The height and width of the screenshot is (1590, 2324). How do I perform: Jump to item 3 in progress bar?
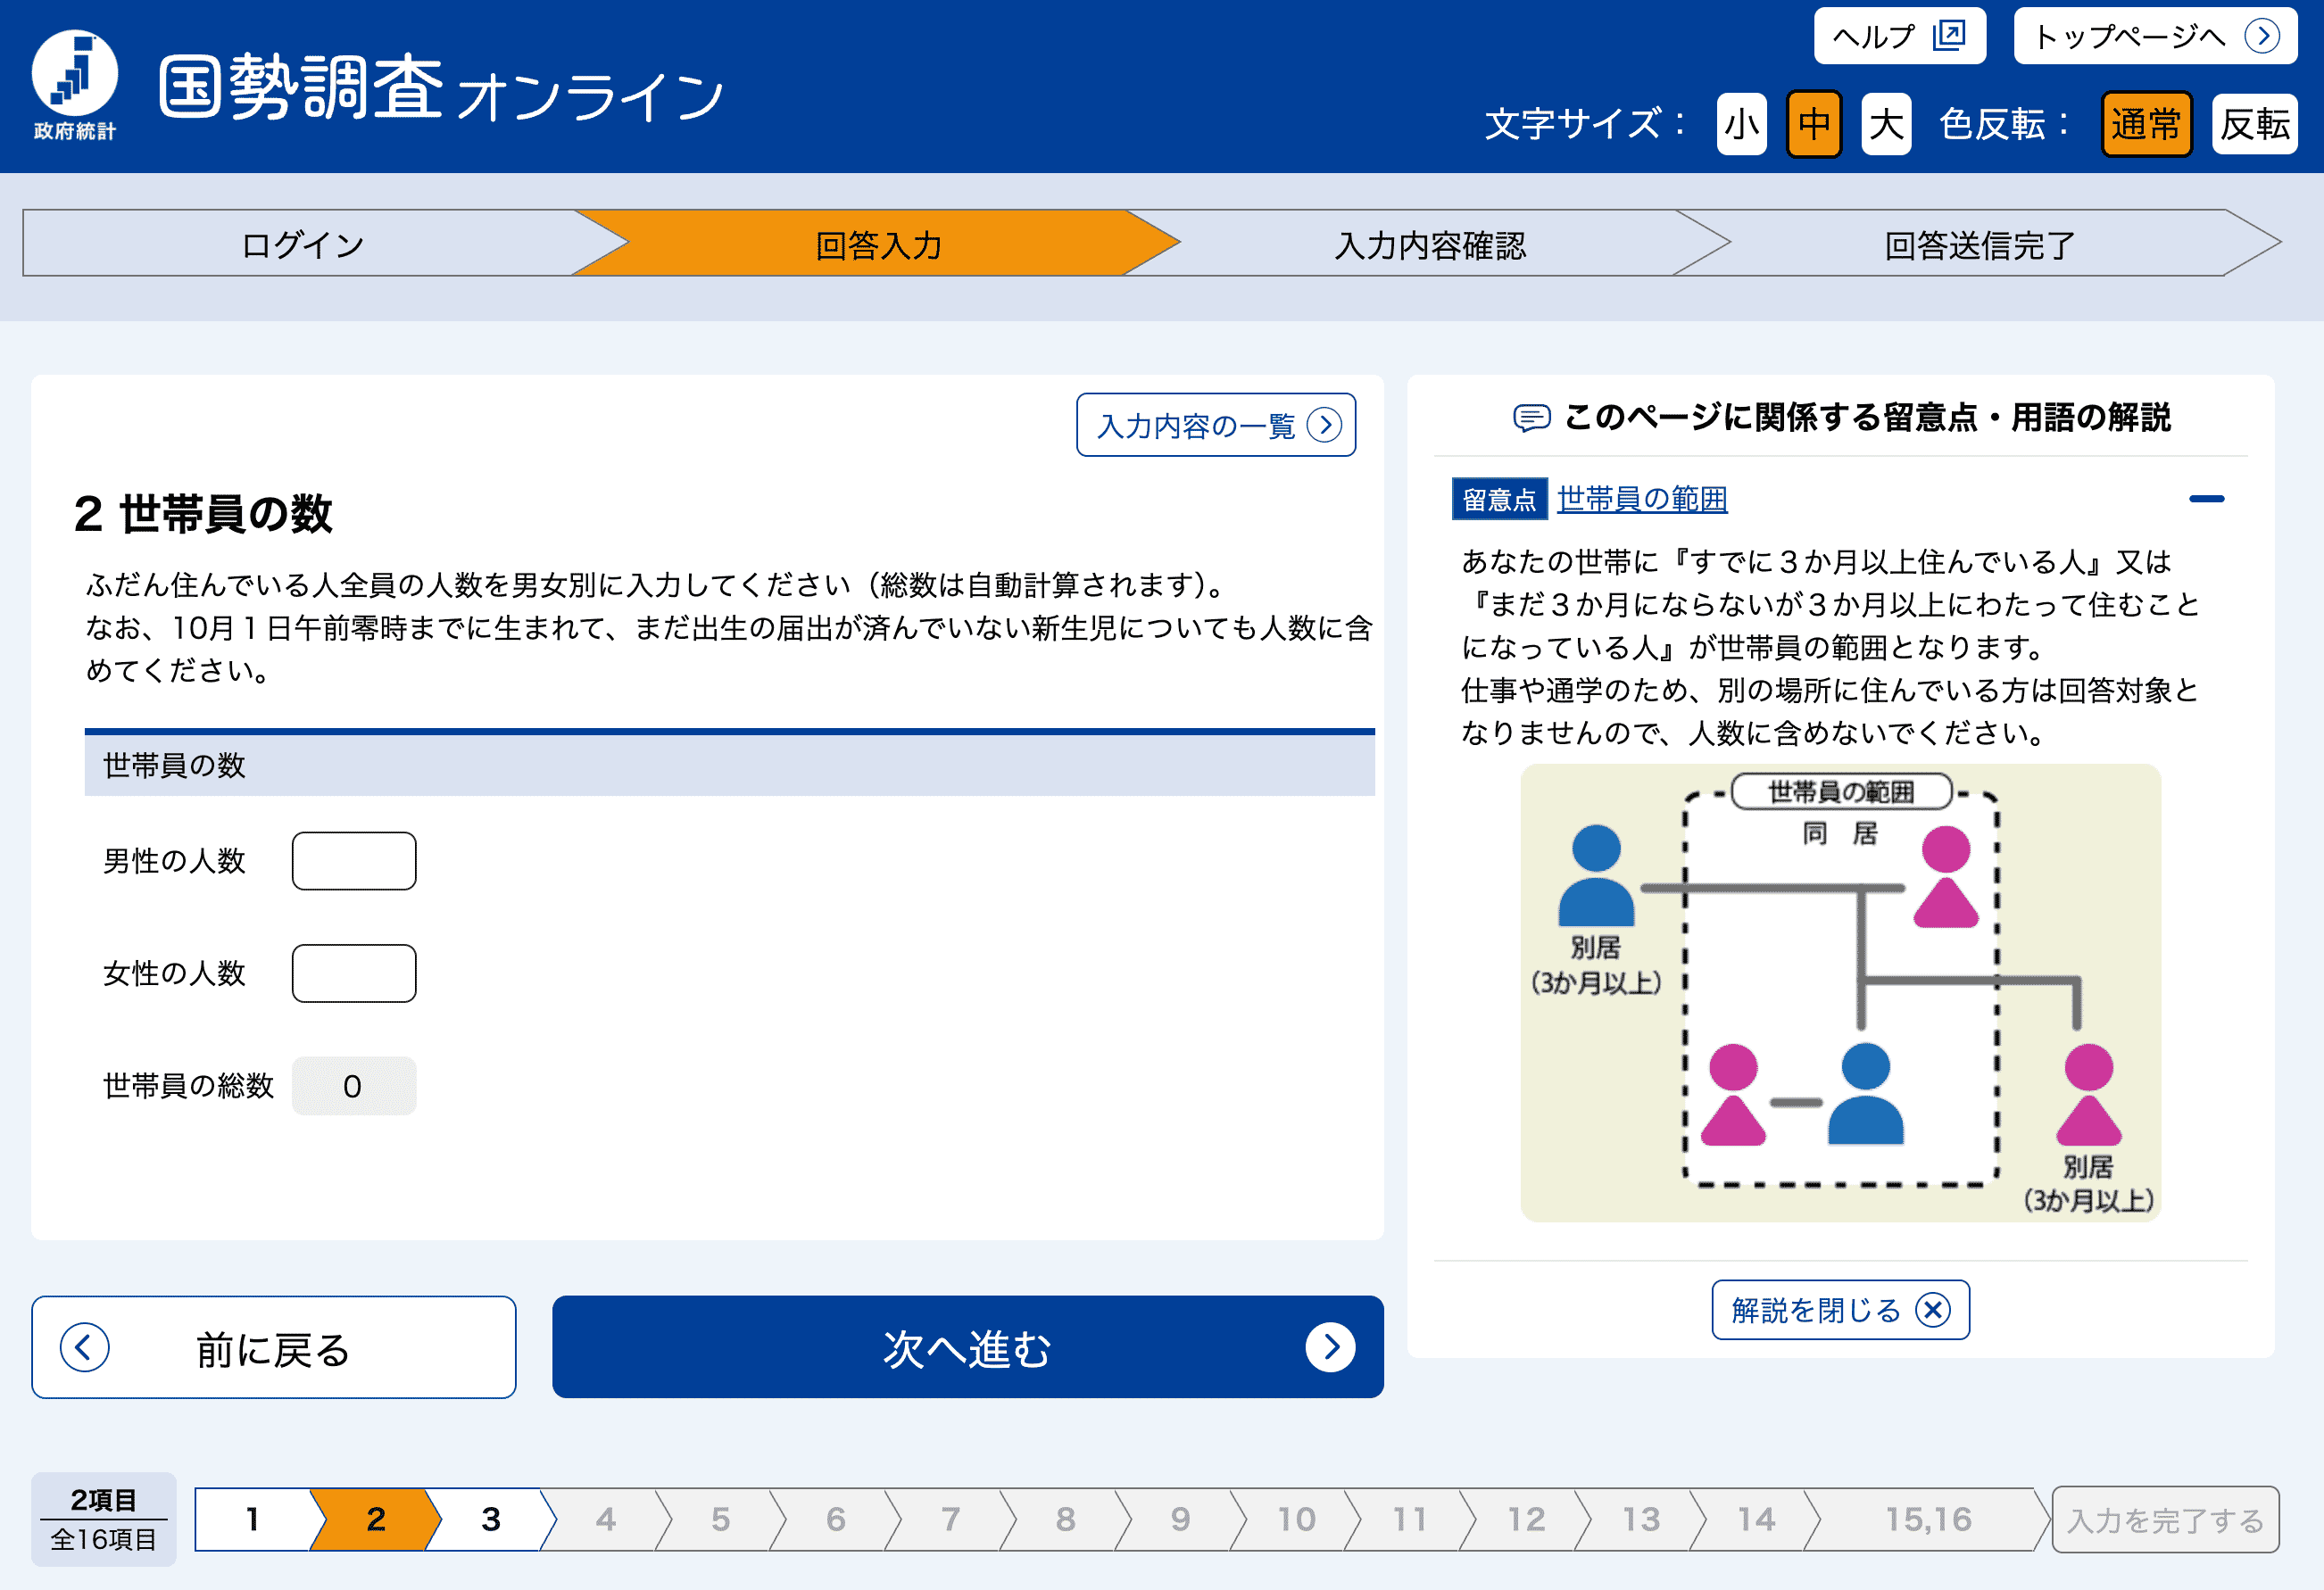pyautogui.click(x=490, y=1519)
